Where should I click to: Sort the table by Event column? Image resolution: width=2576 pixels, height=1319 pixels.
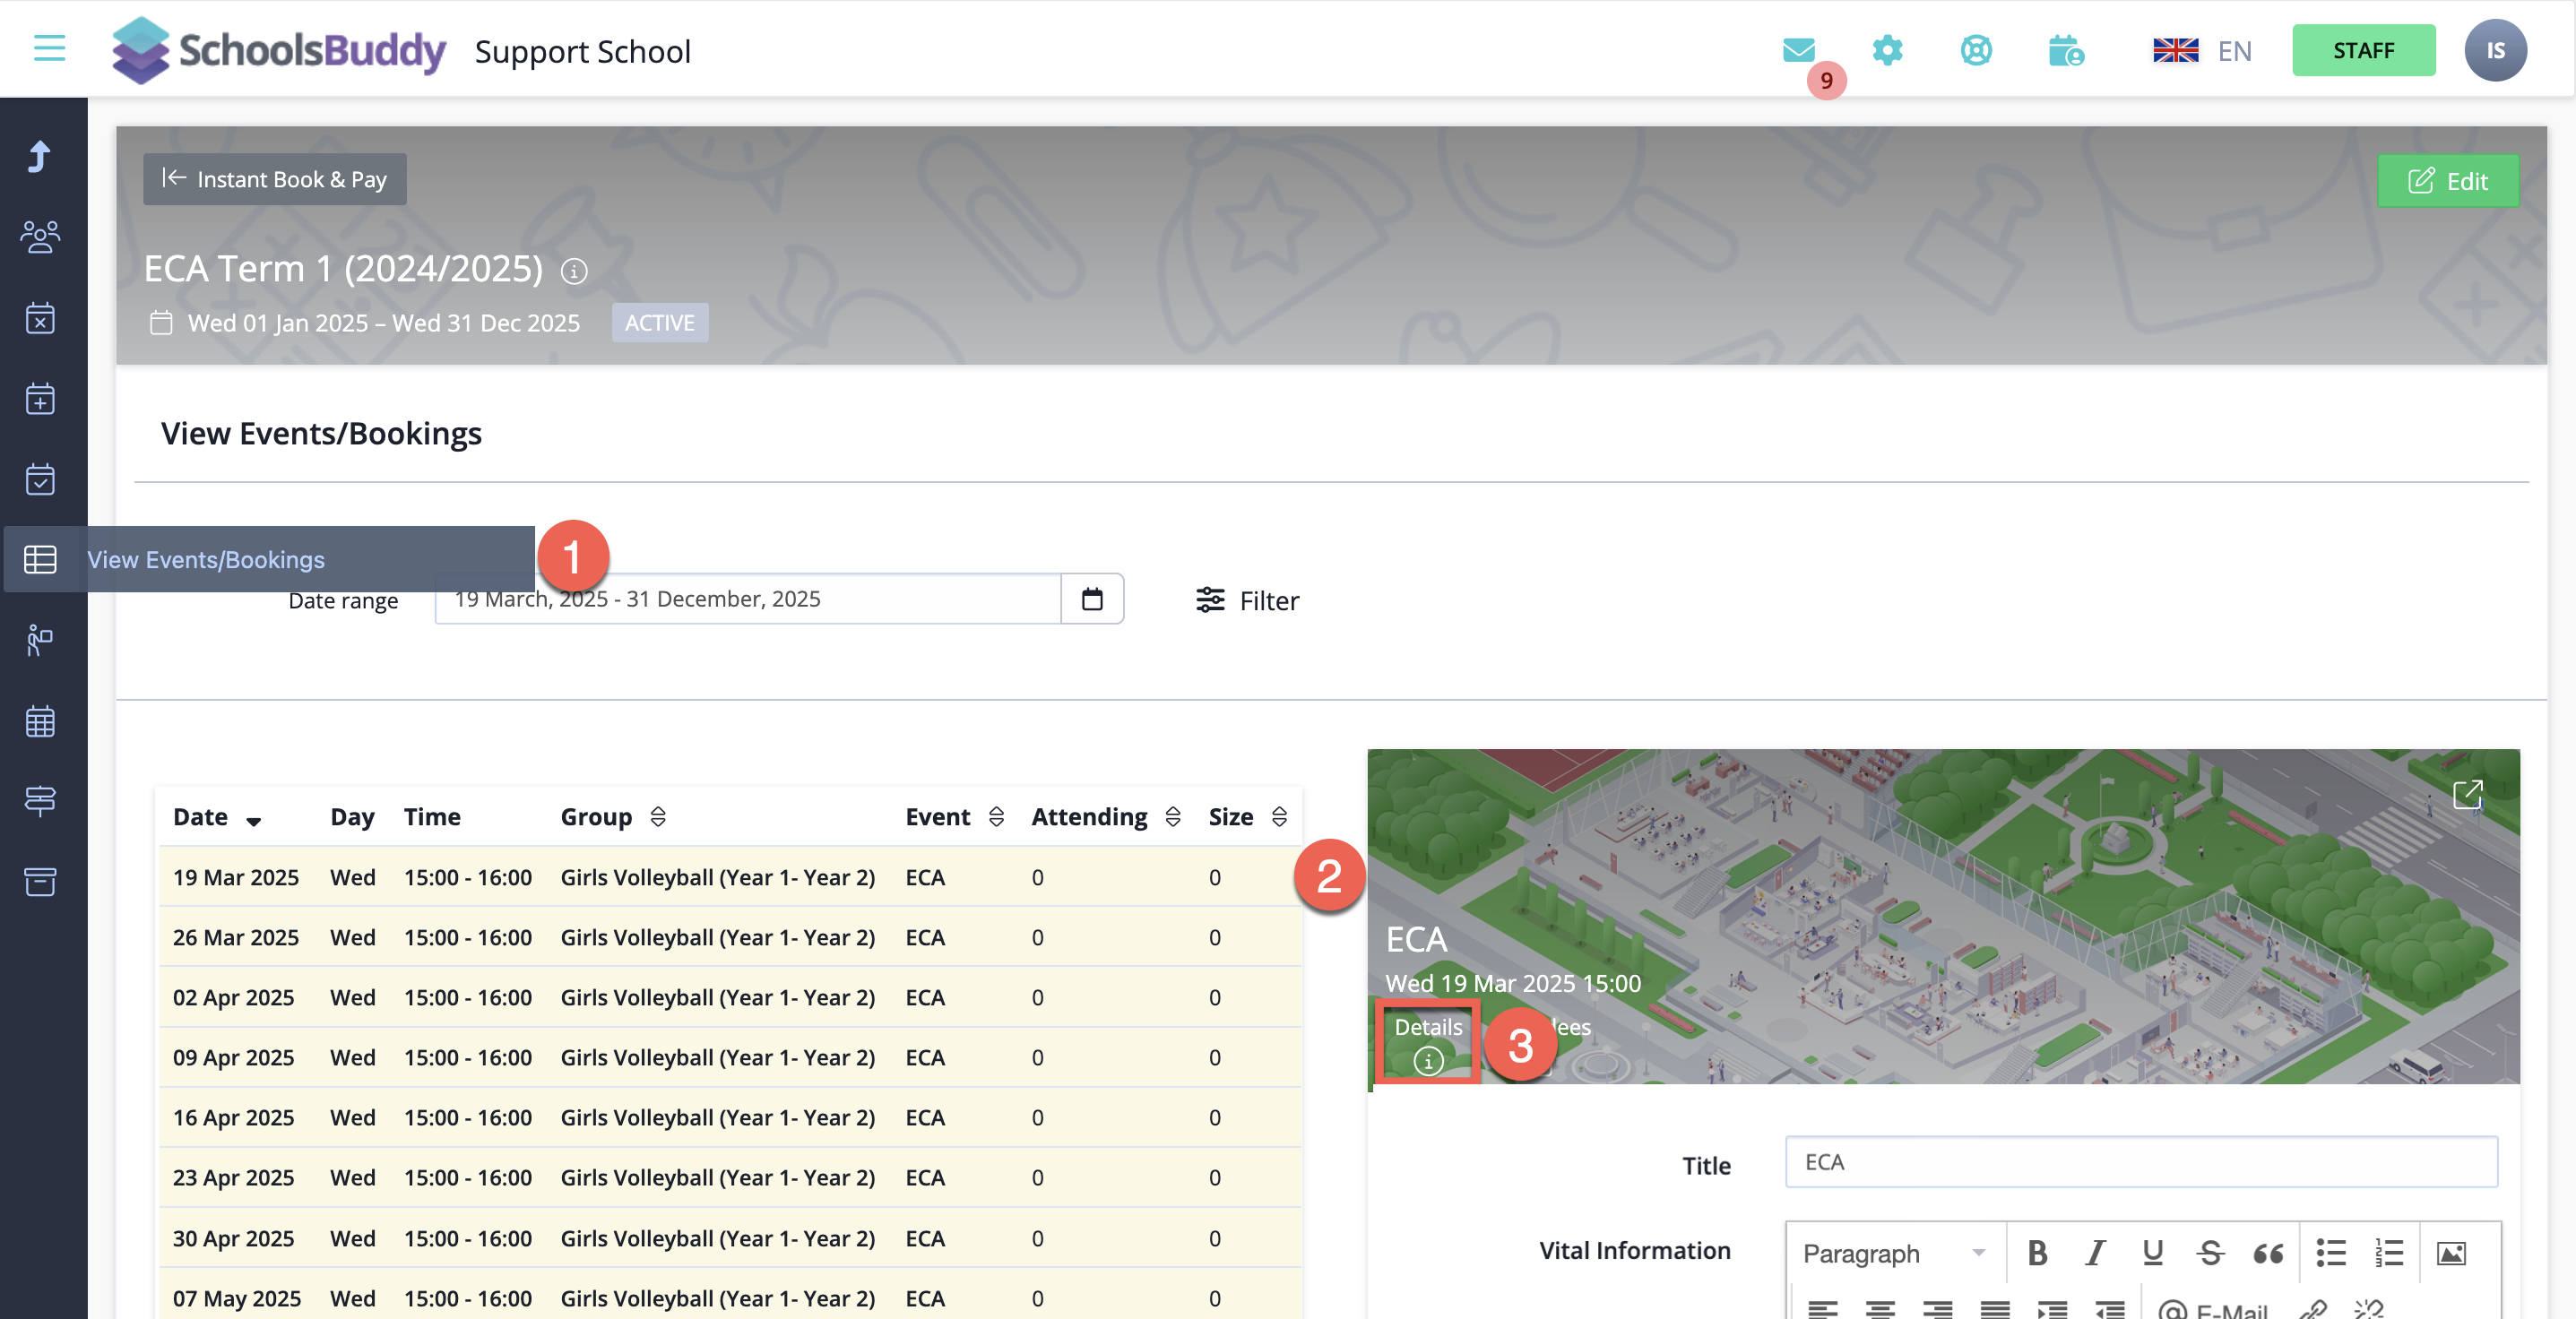tap(996, 817)
